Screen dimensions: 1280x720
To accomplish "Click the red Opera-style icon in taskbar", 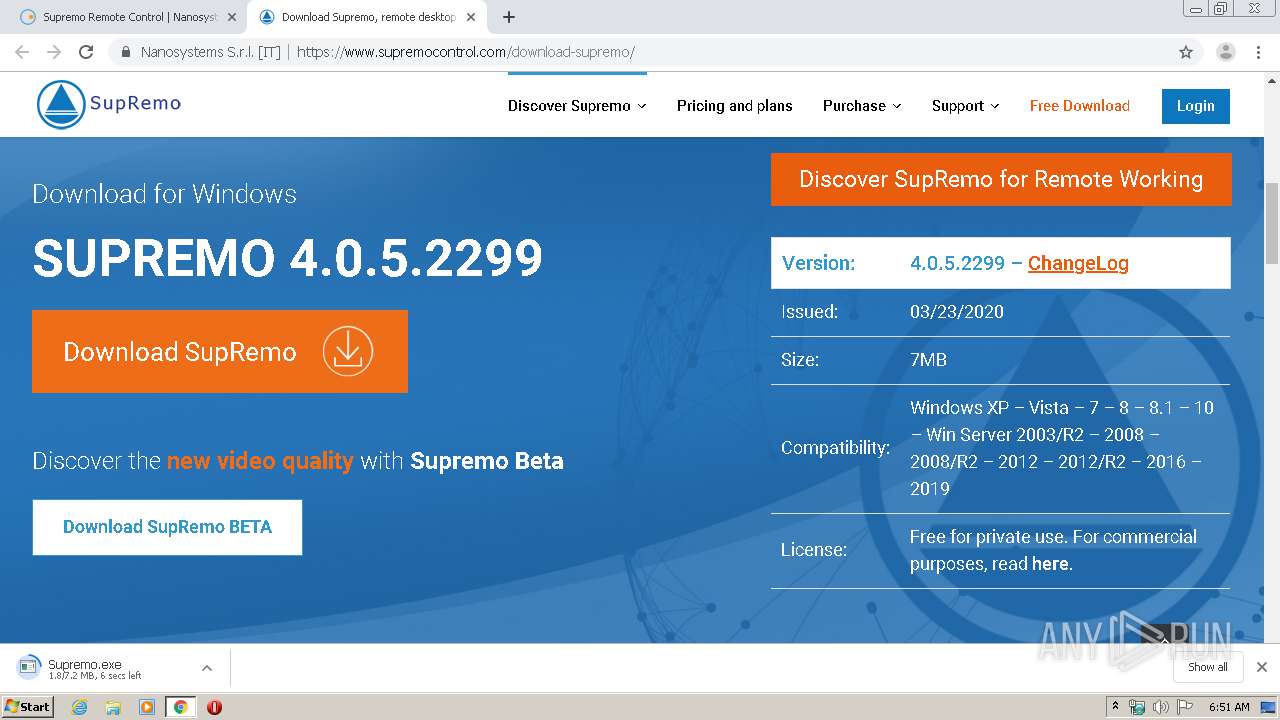I will [214, 707].
